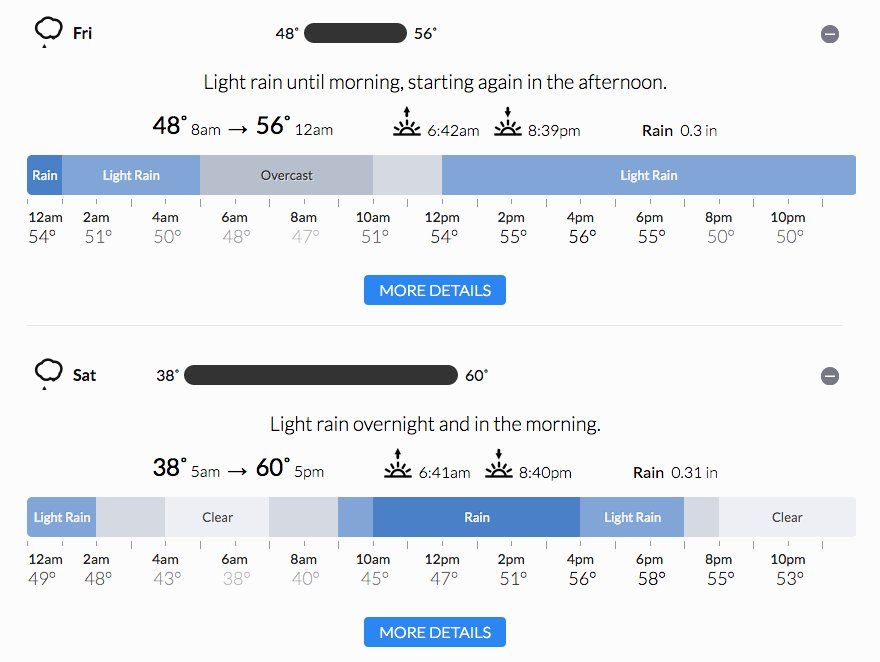Collapse the Saturday forecast panel
880x662 pixels.
coord(830,376)
